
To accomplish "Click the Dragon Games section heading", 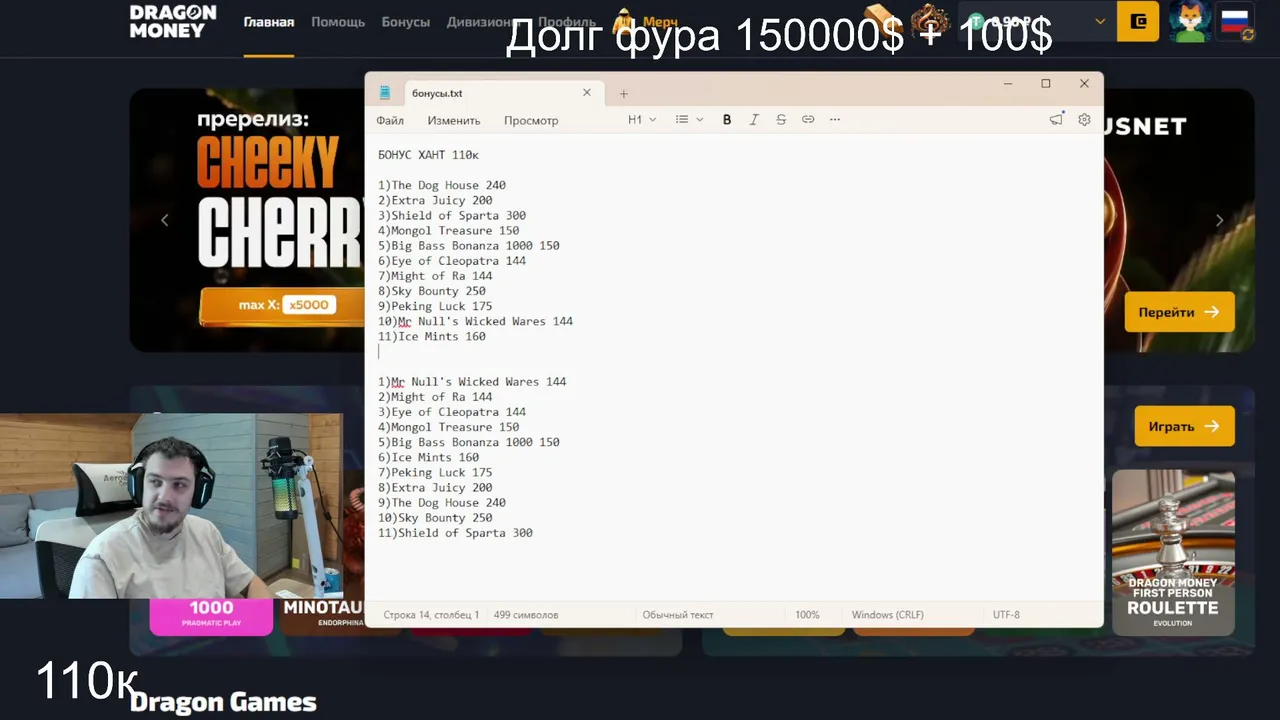I will click(x=223, y=703).
